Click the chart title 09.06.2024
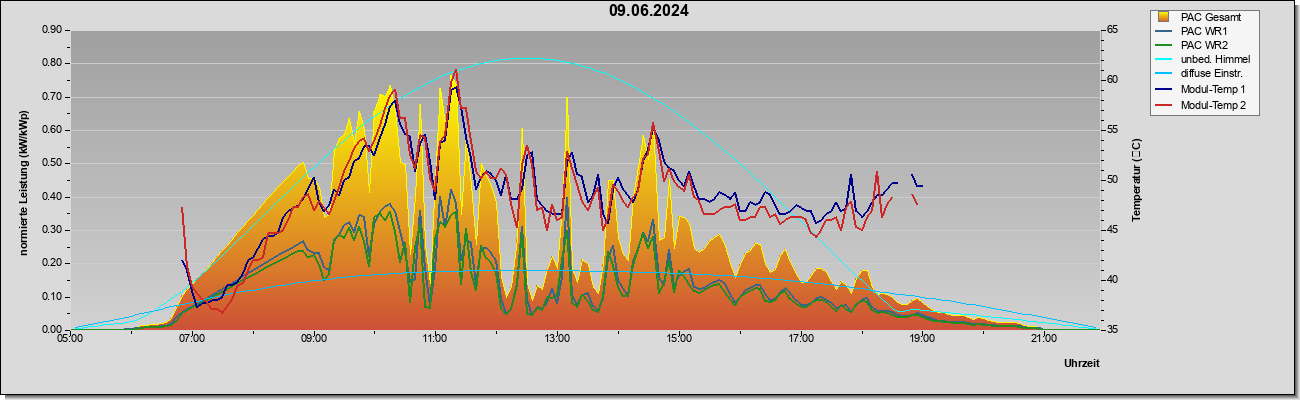 coord(649,12)
